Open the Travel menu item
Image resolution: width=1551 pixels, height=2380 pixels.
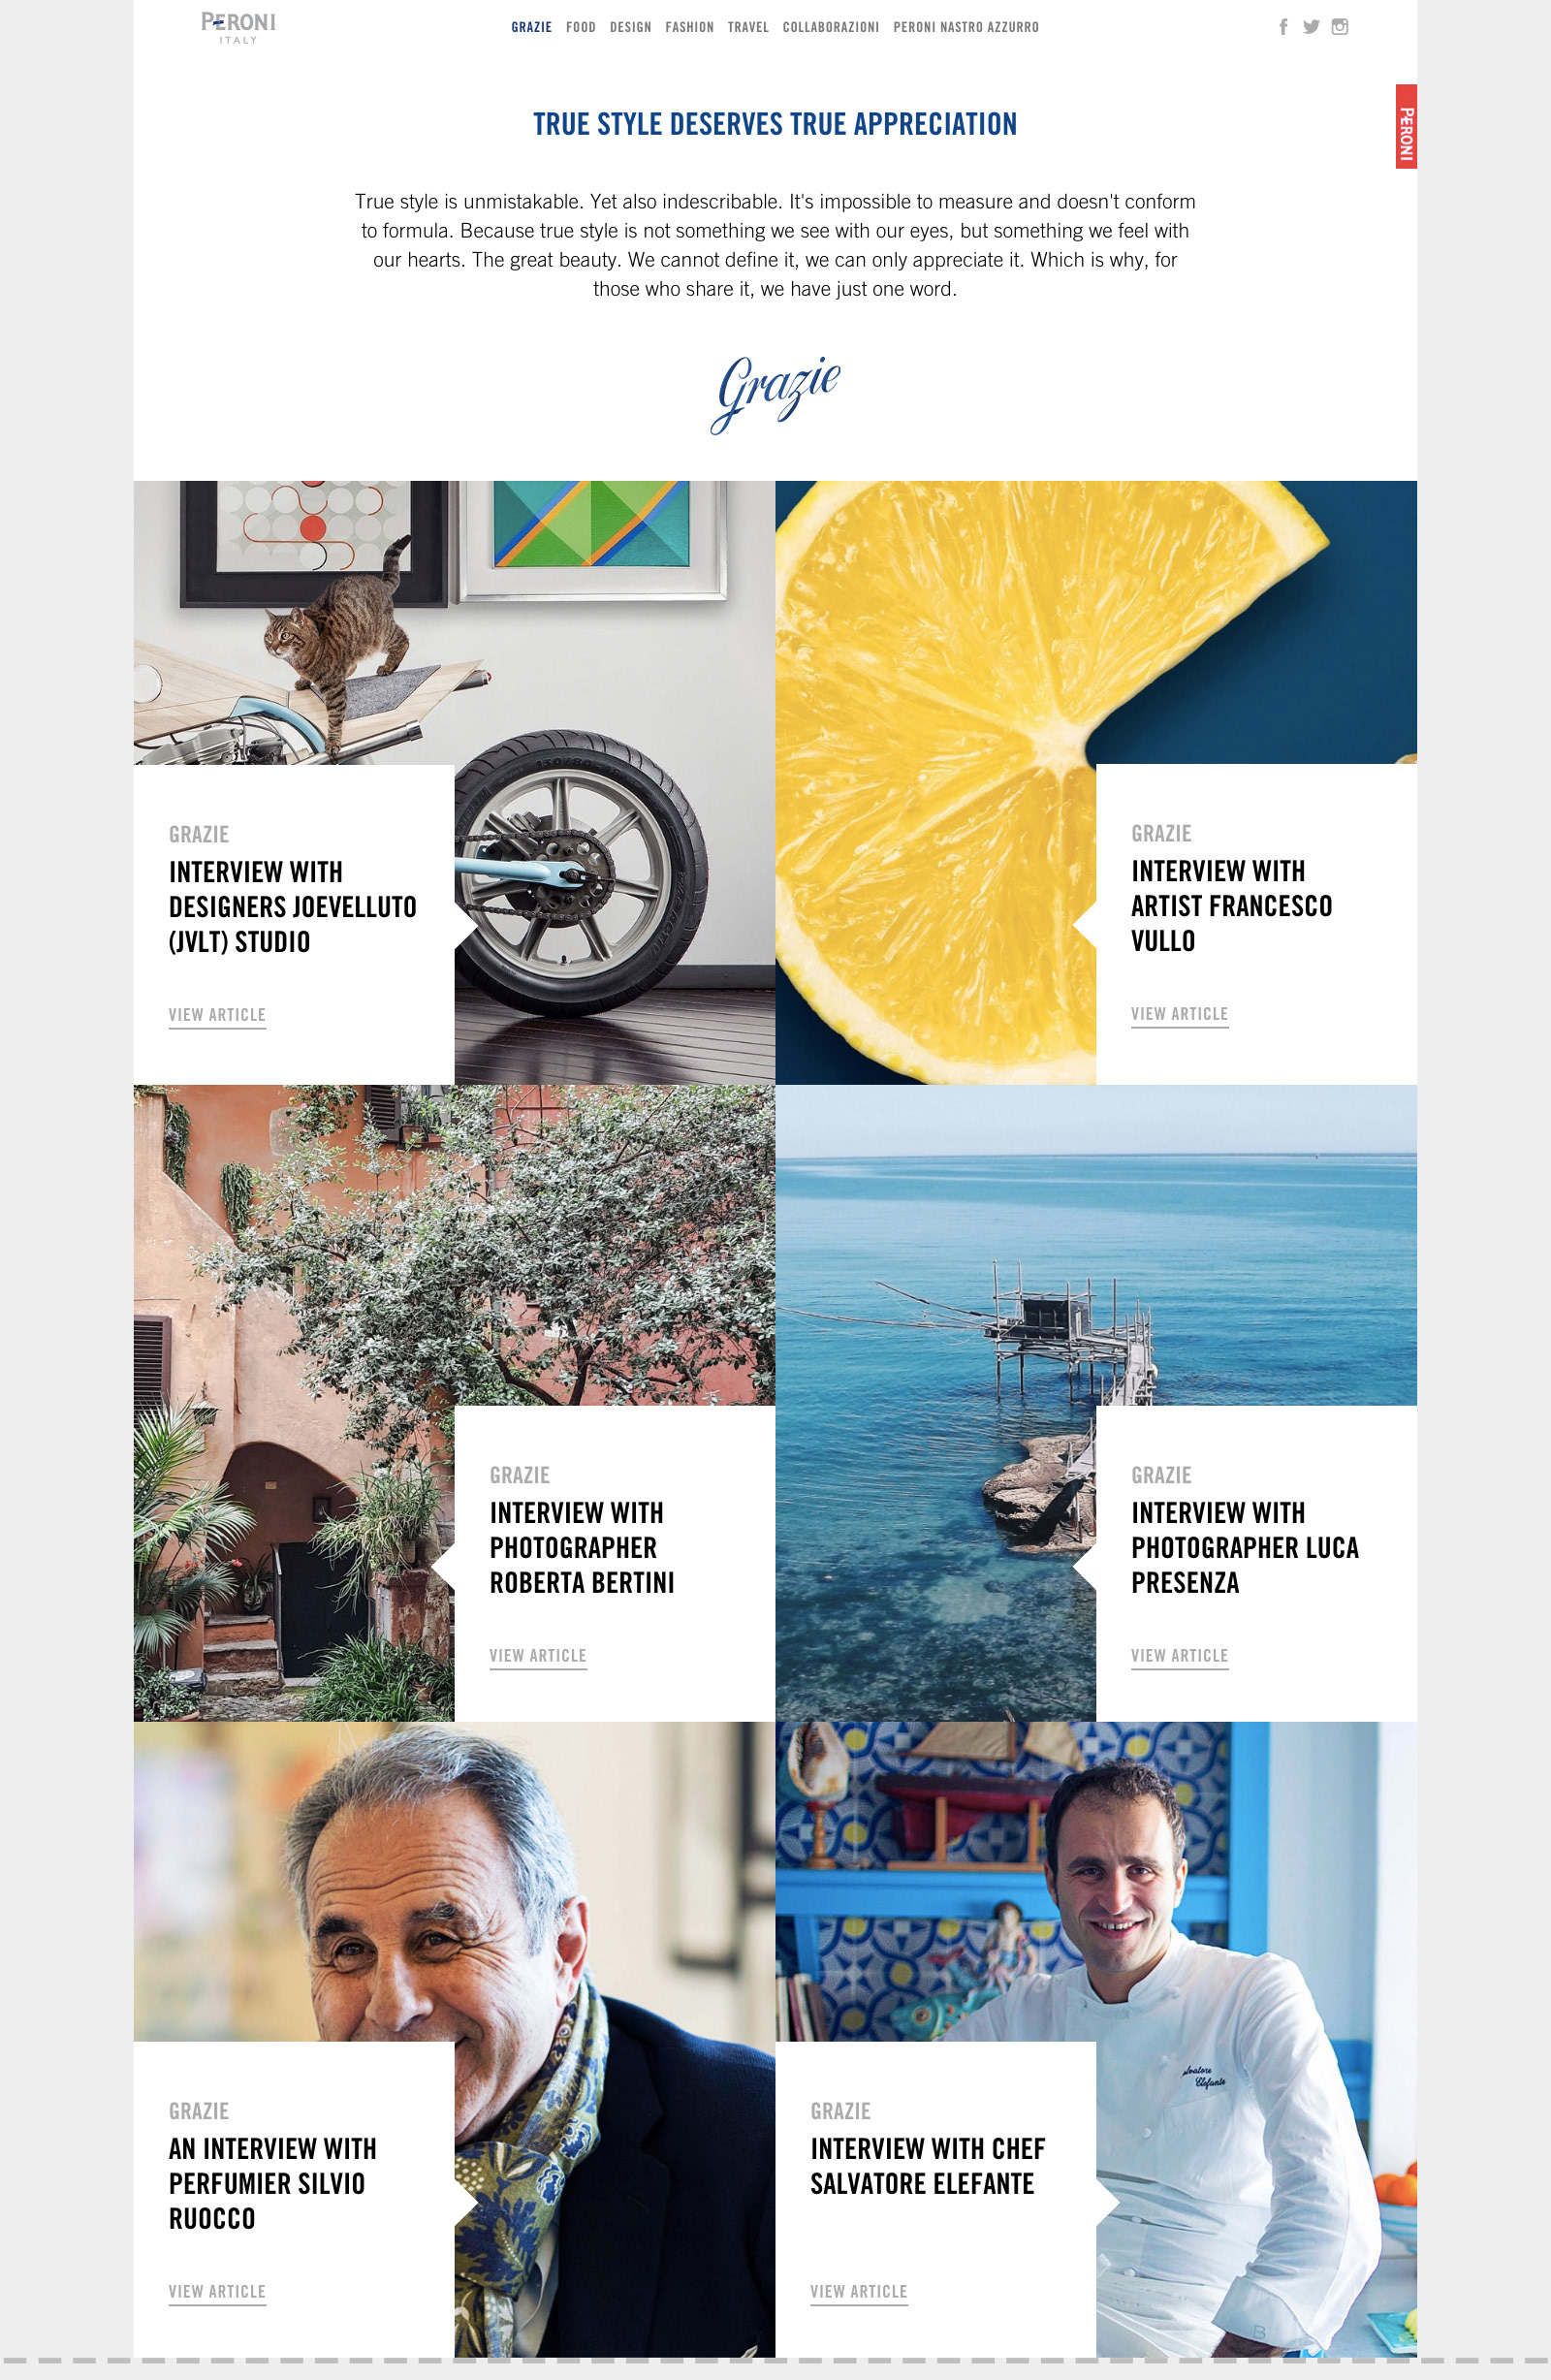pos(748,27)
